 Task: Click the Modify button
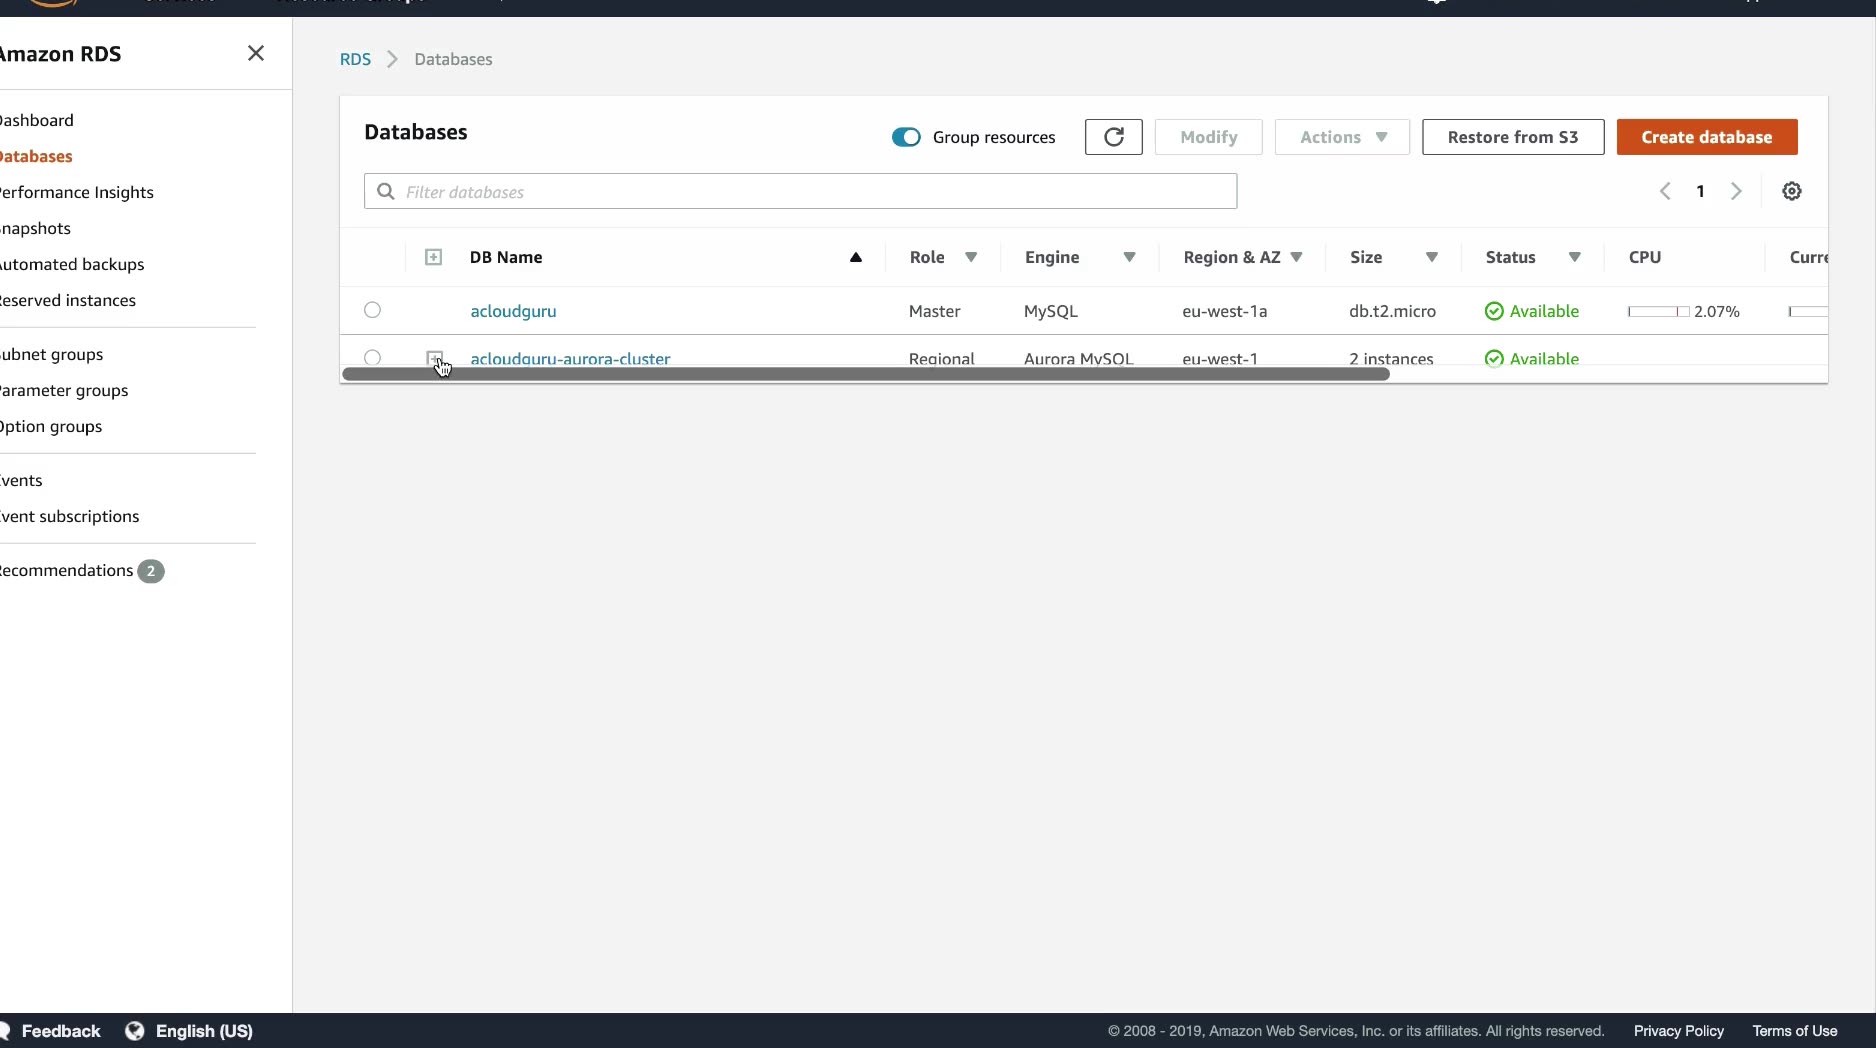tap(1208, 137)
